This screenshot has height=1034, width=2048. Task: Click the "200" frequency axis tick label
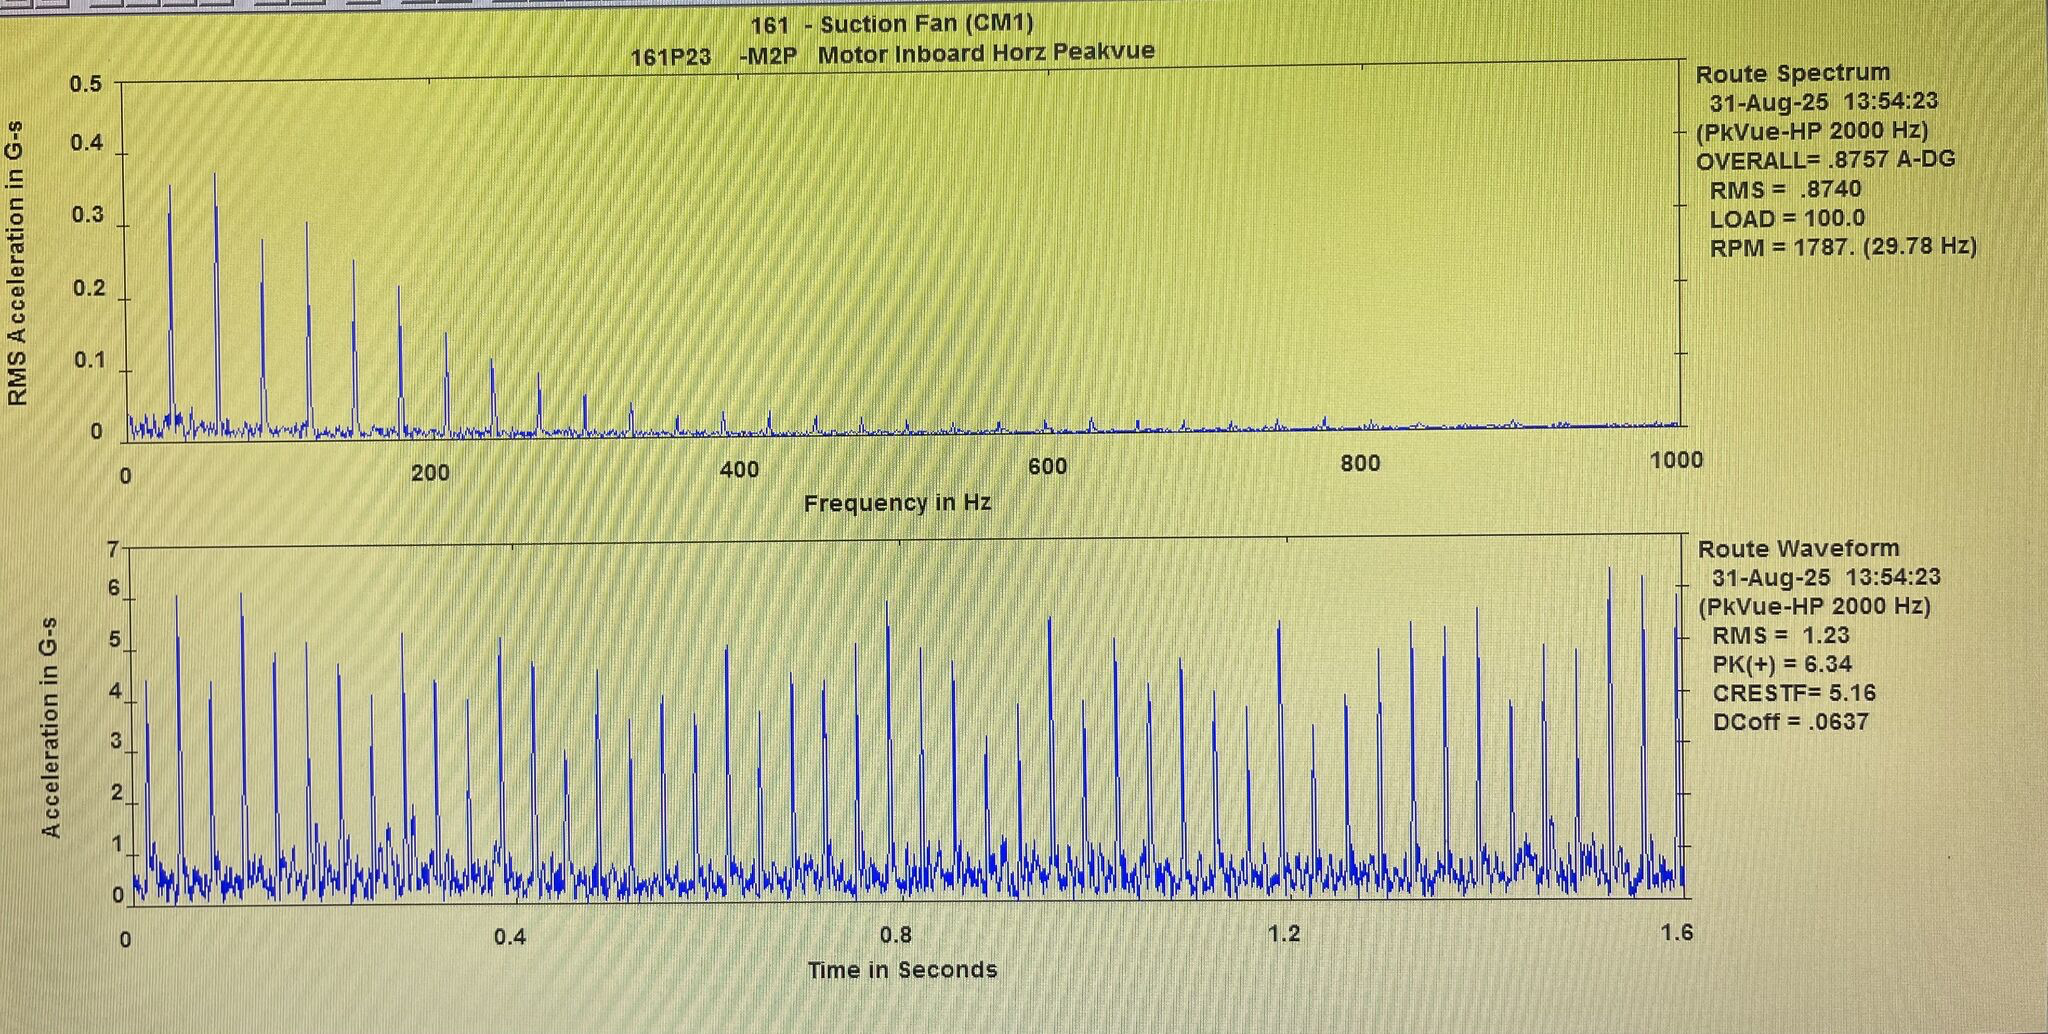[x=430, y=473]
